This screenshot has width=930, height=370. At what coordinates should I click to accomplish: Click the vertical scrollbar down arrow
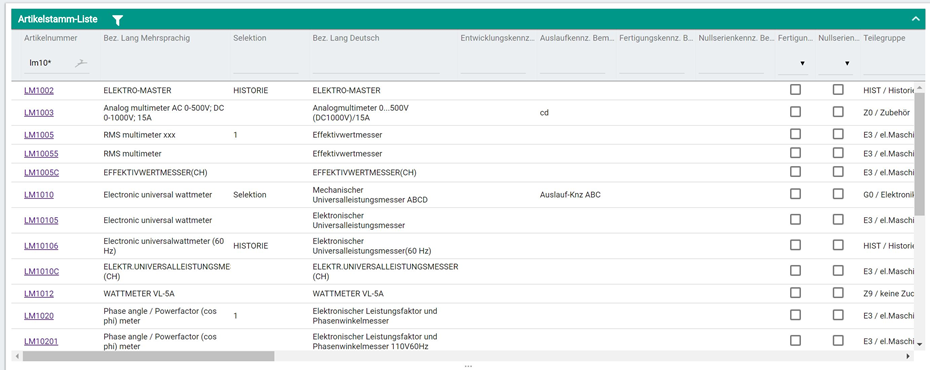[x=919, y=344]
